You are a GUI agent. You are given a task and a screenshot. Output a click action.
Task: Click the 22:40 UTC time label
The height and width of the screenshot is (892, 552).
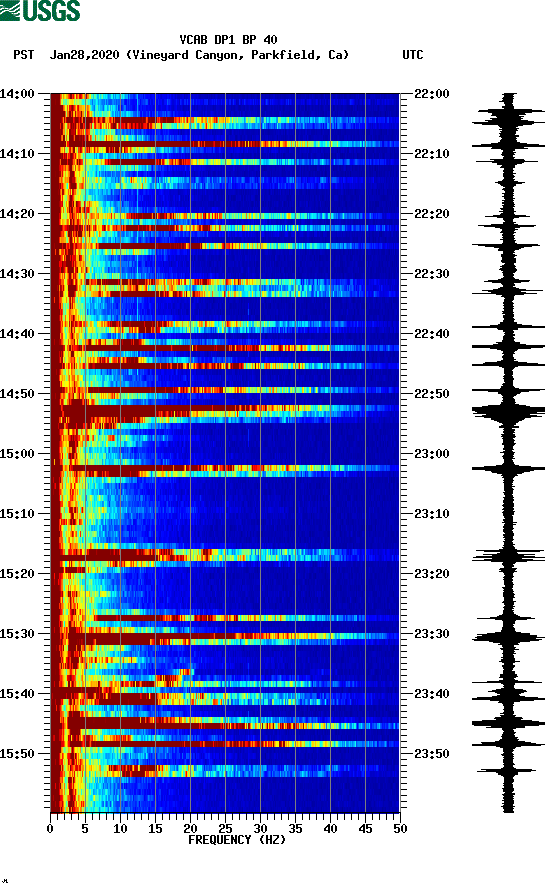pos(432,334)
